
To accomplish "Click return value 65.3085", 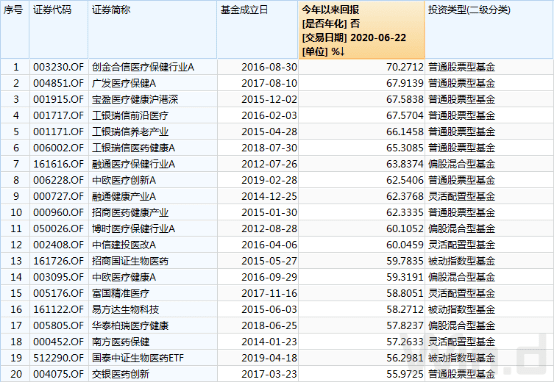I will pyautogui.click(x=405, y=148).
